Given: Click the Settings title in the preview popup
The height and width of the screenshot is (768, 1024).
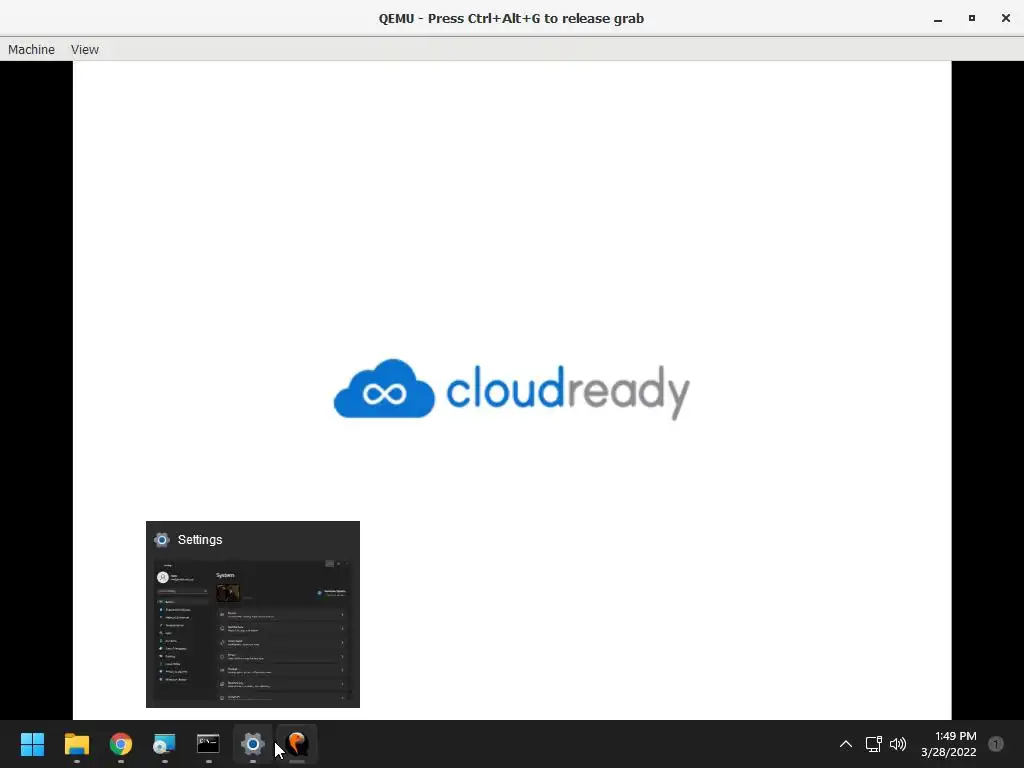Looking at the screenshot, I should (200, 539).
